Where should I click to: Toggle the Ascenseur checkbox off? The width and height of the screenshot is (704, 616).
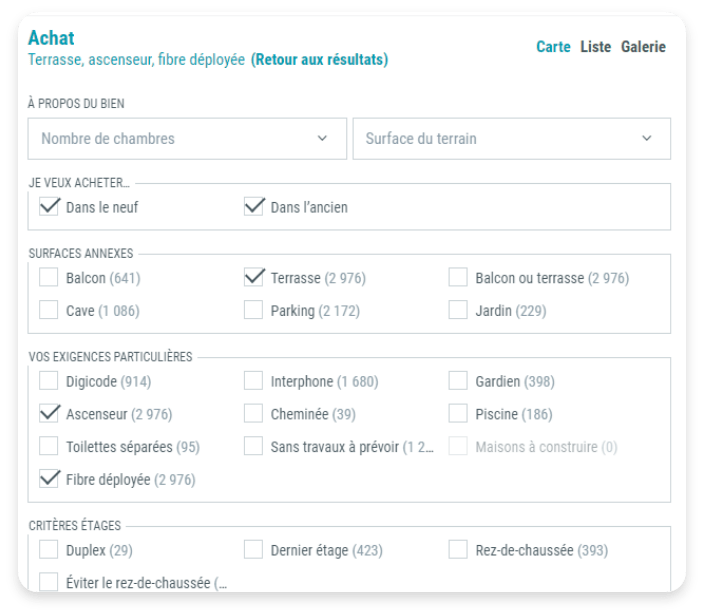point(49,414)
